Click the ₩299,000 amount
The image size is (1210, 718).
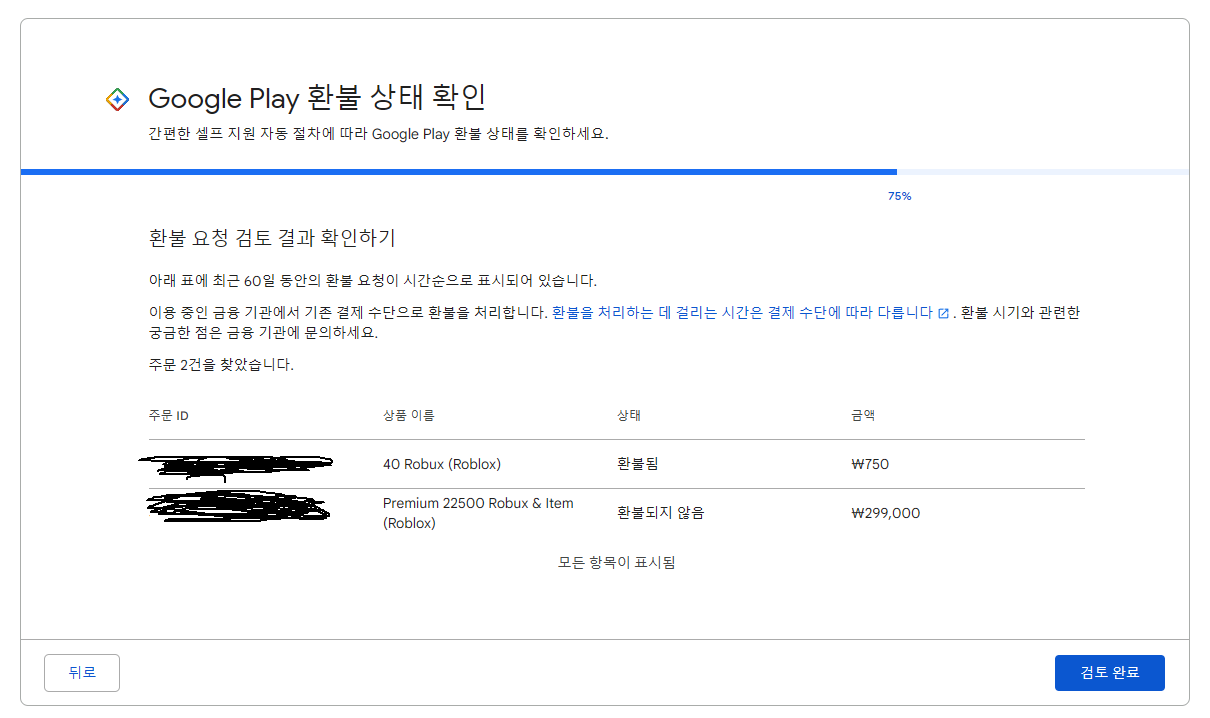click(886, 513)
